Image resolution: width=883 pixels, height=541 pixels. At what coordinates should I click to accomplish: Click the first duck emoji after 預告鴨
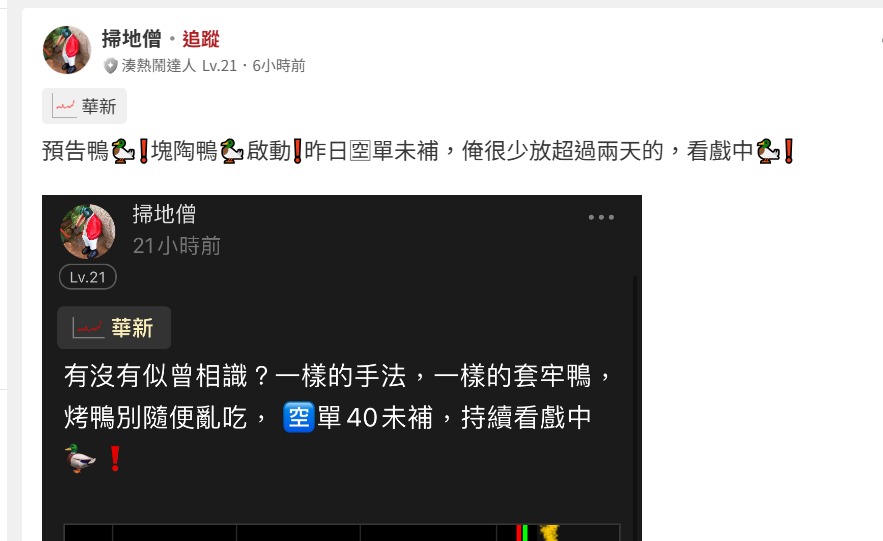123,151
